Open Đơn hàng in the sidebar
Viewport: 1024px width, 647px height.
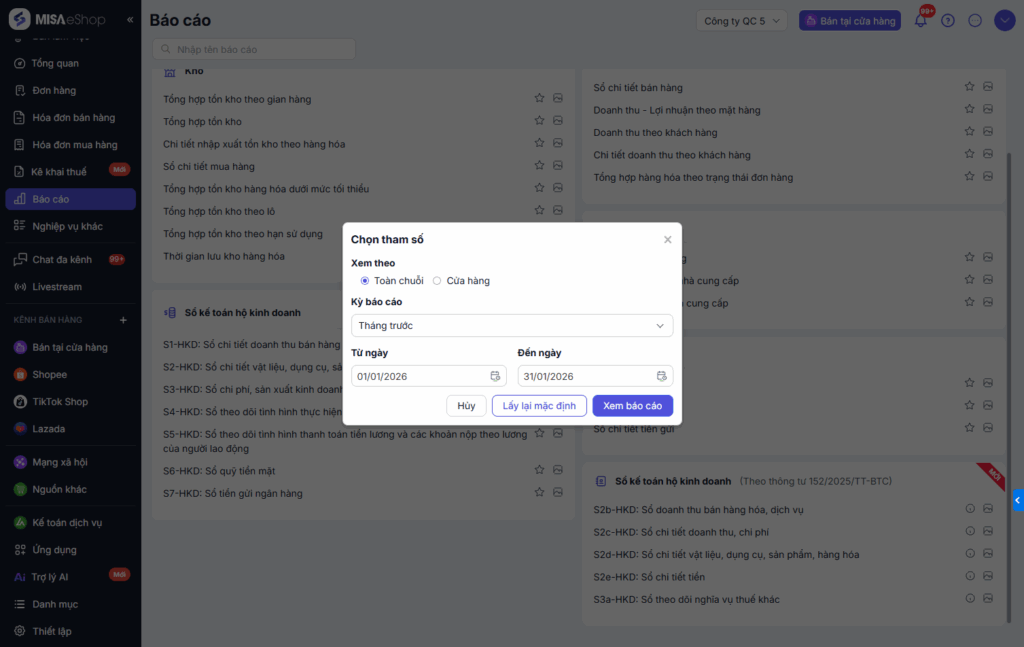[x=53, y=90]
